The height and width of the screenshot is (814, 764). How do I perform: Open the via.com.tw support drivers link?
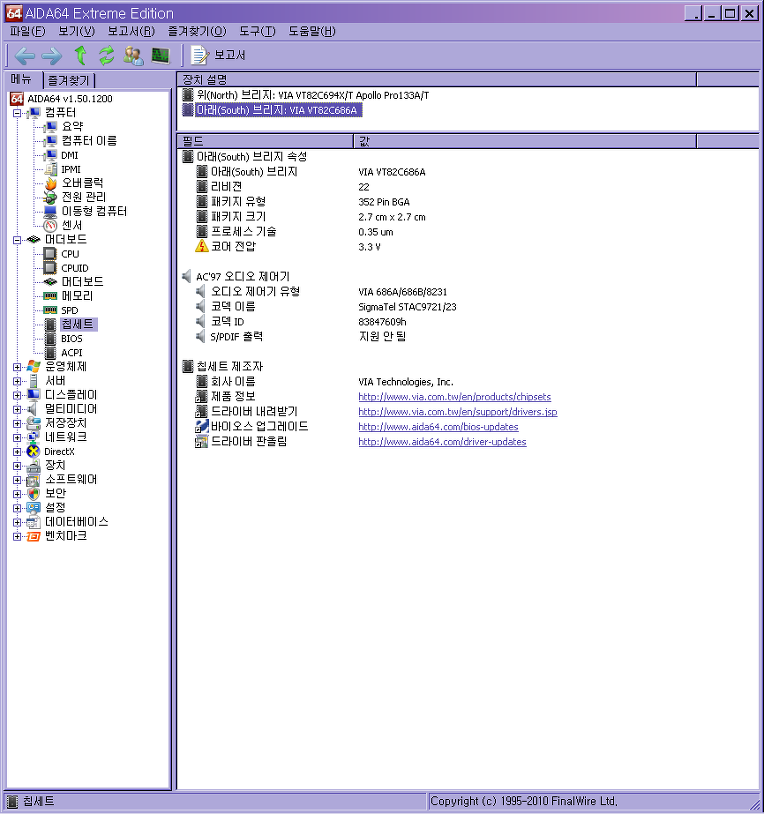click(x=458, y=412)
